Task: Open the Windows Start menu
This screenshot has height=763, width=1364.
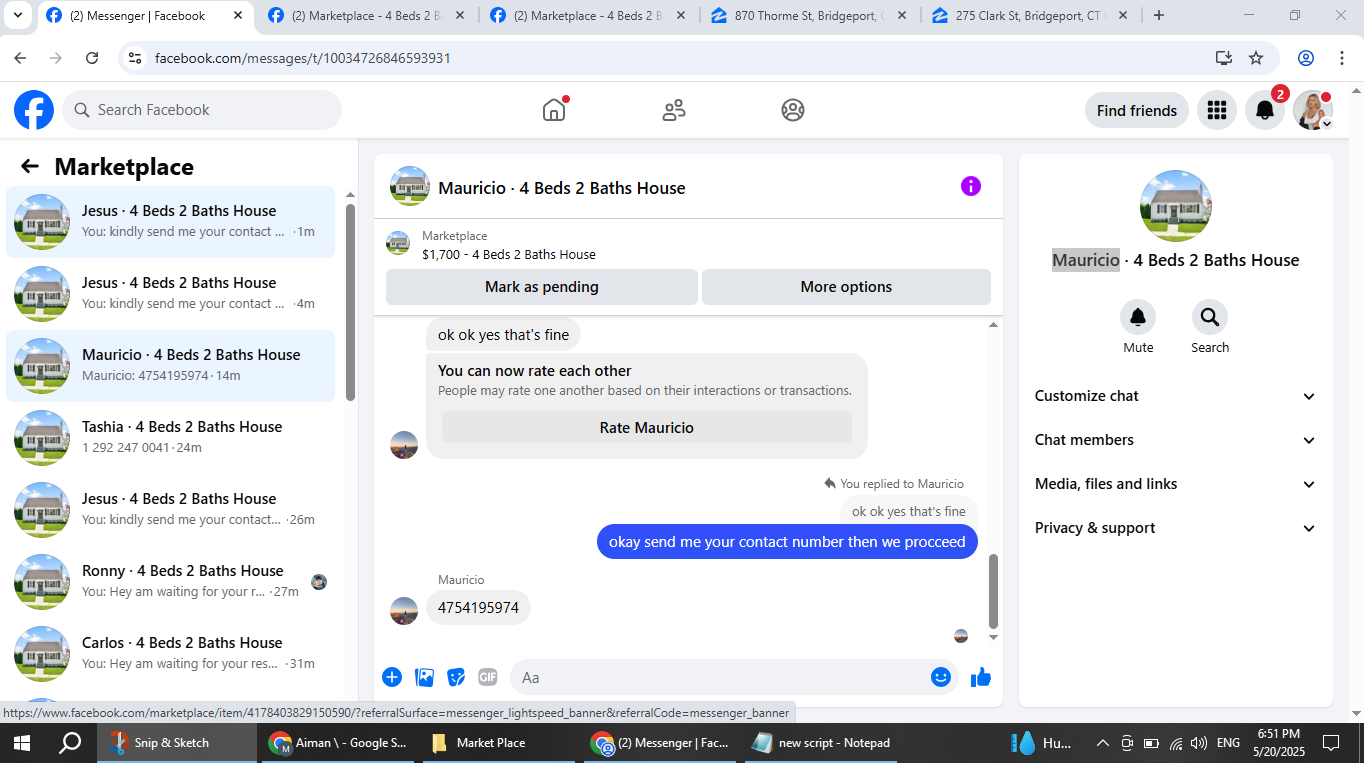Action: pyautogui.click(x=21, y=743)
